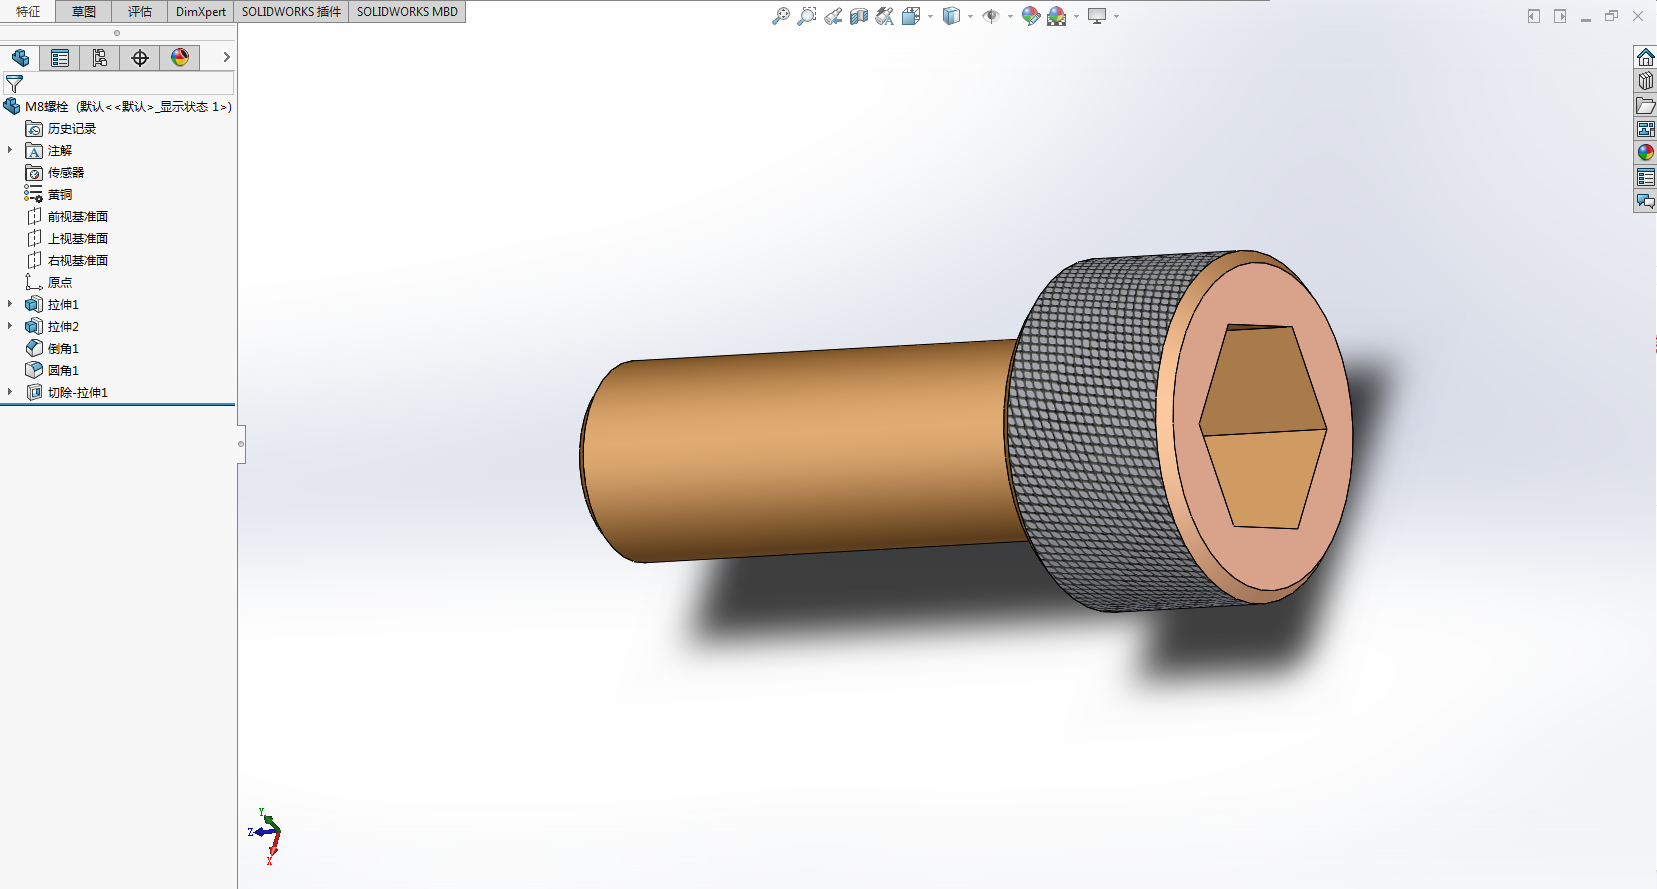Open the View Orientation dropdown arrow
This screenshot has width=1657, height=889.
930,16
